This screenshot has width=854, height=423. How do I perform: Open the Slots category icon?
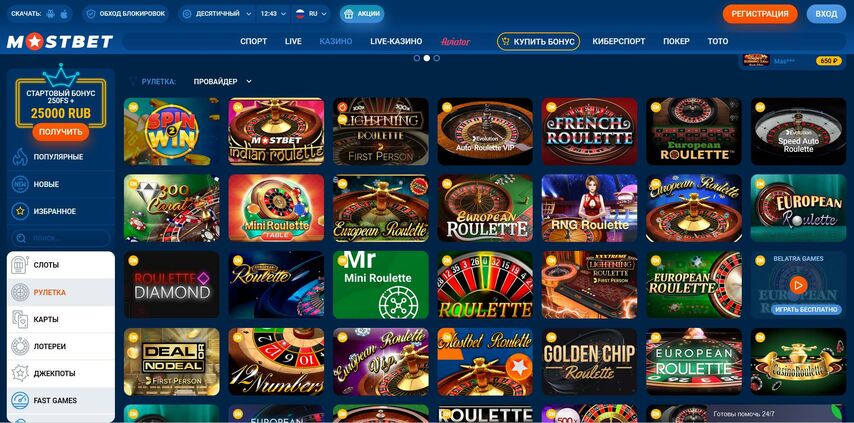tap(20, 265)
